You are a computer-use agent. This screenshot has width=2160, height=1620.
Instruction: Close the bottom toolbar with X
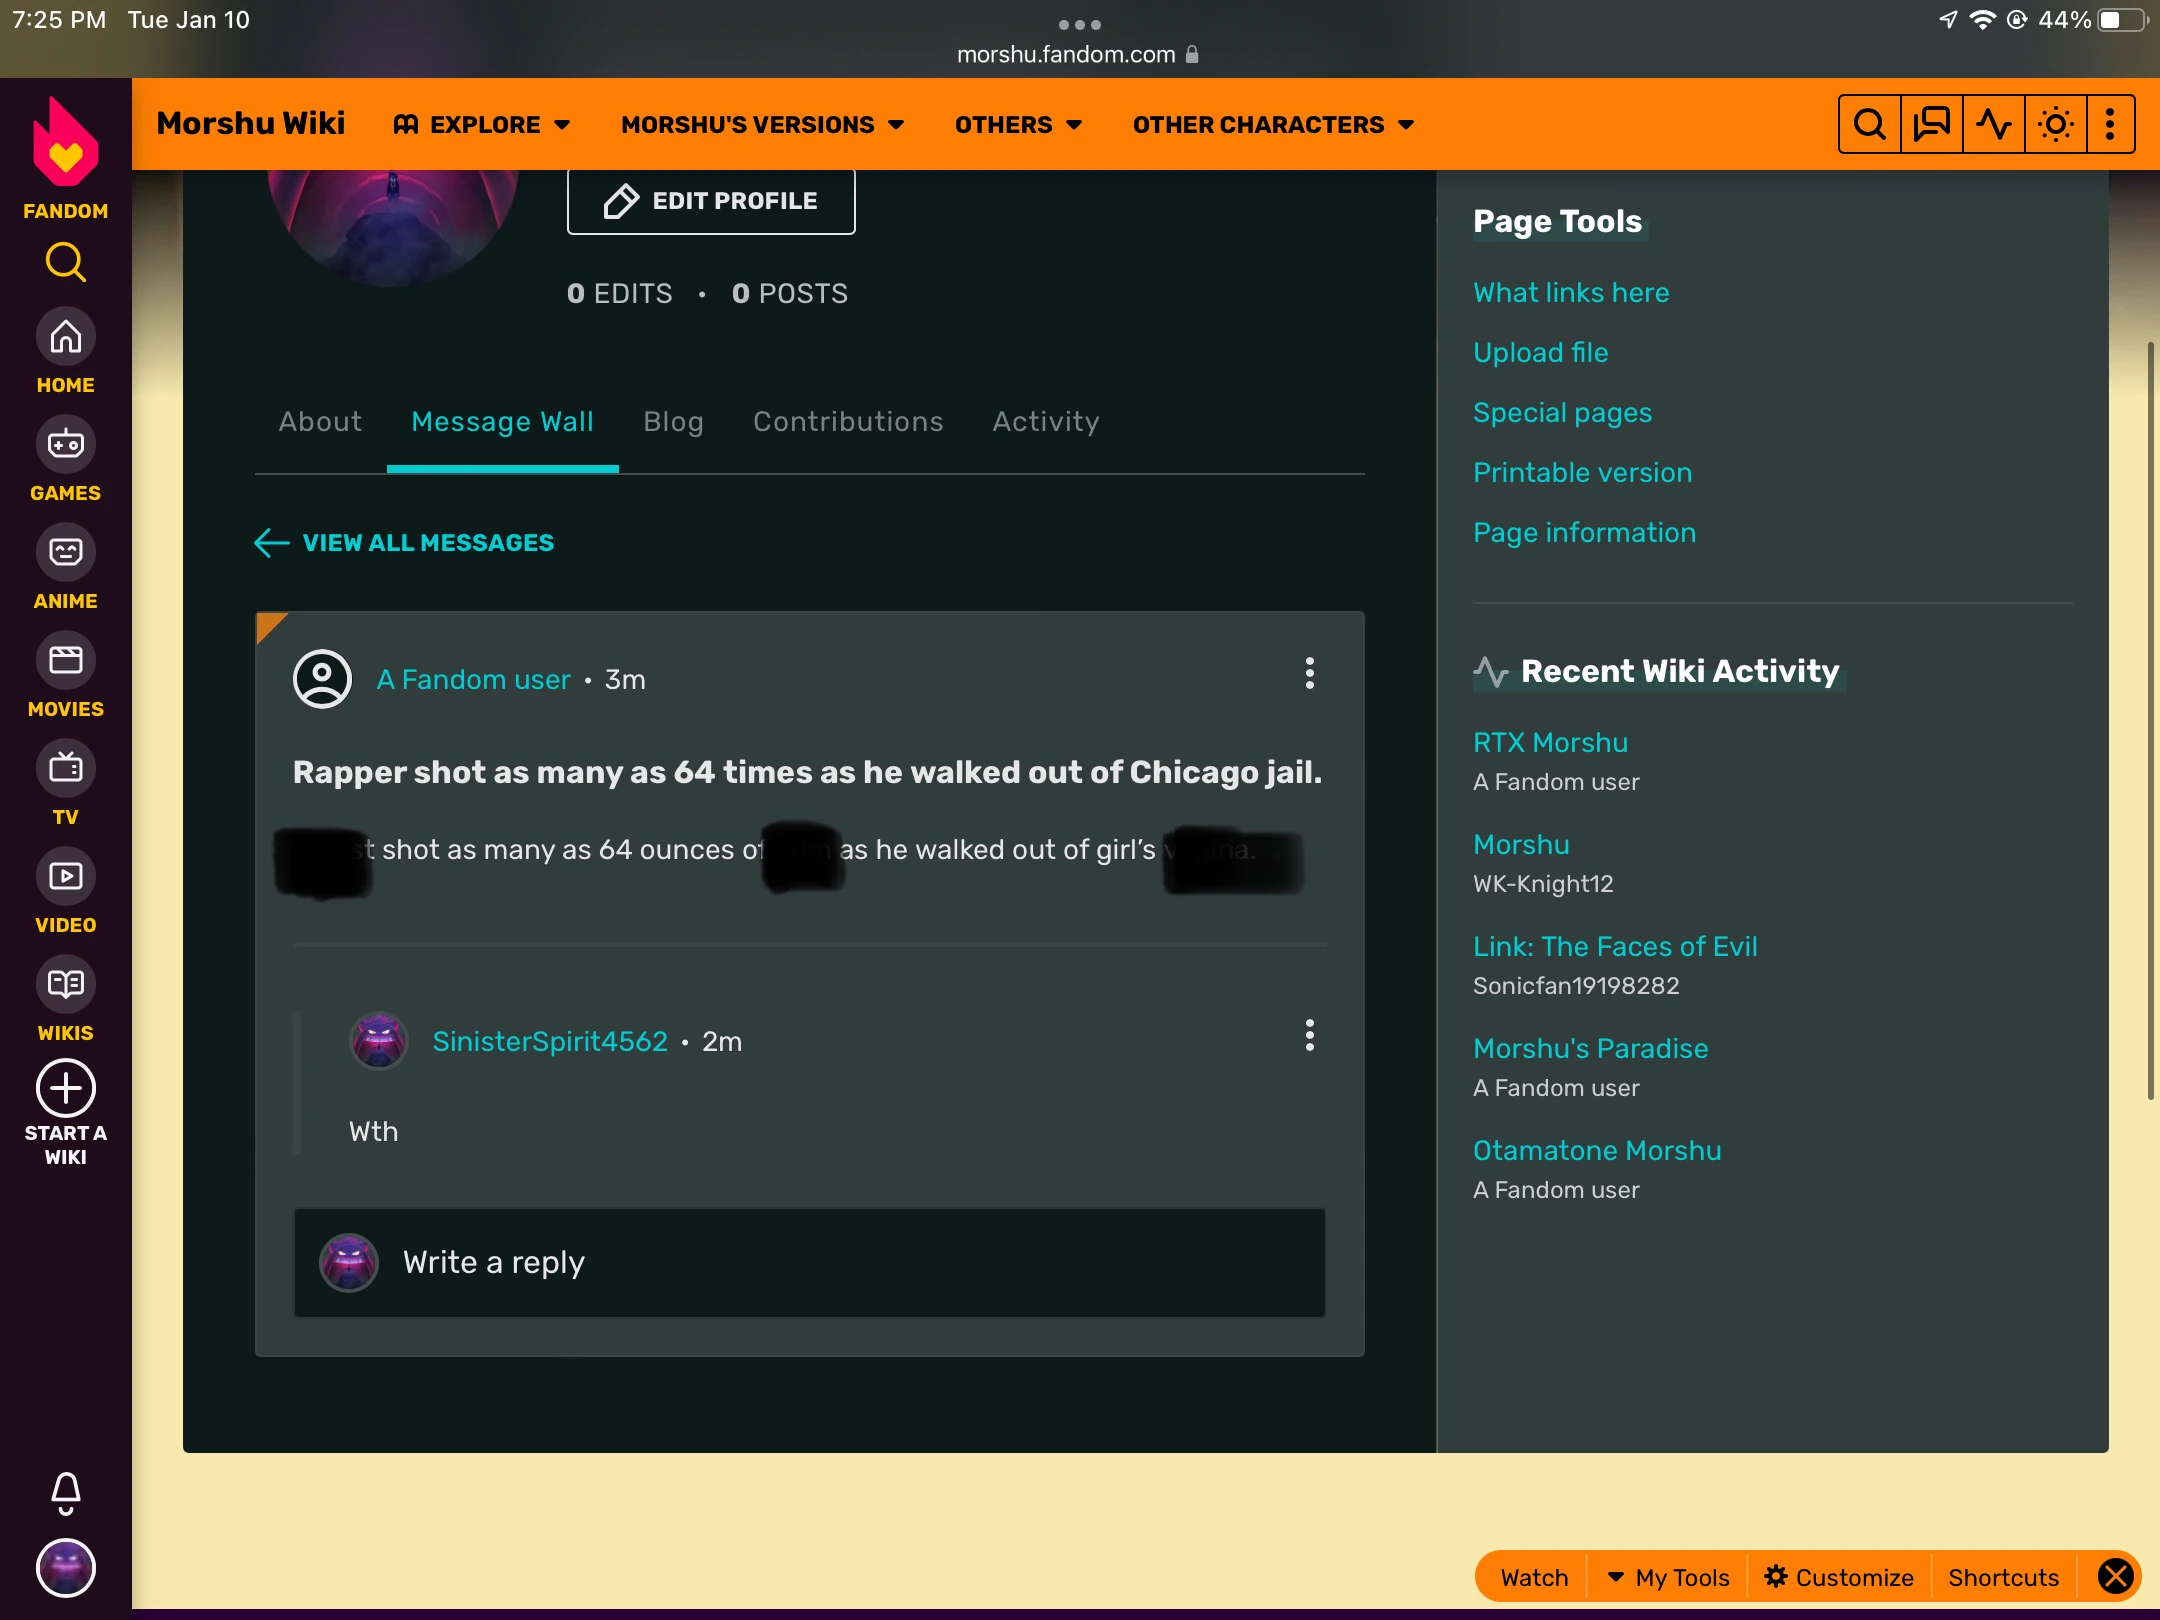click(2115, 1577)
